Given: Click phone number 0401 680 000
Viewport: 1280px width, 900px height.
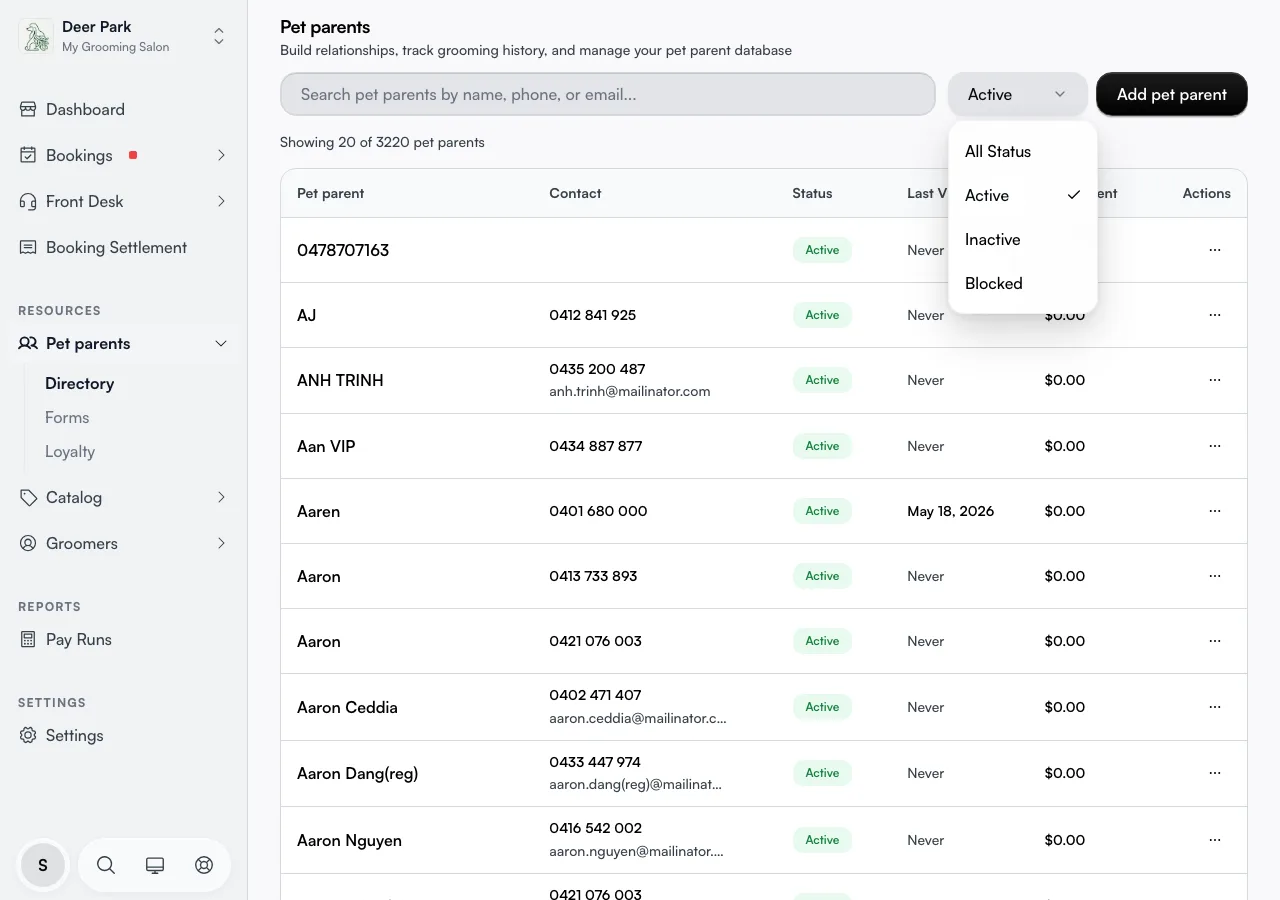Looking at the screenshot, I should [598, 511].
